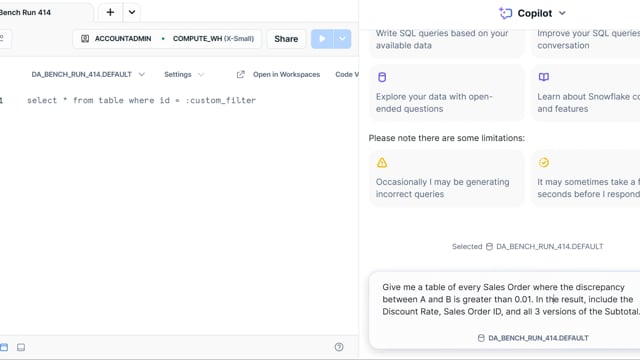Screen dimensions: 640x360
Task: Select Explore your data with open-ended questions
Action: pos(447,93)
